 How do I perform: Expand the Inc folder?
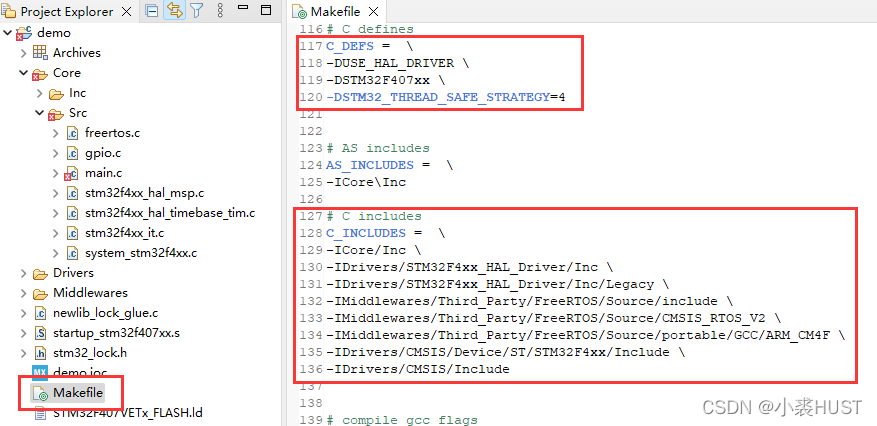(x=39, y=93)
